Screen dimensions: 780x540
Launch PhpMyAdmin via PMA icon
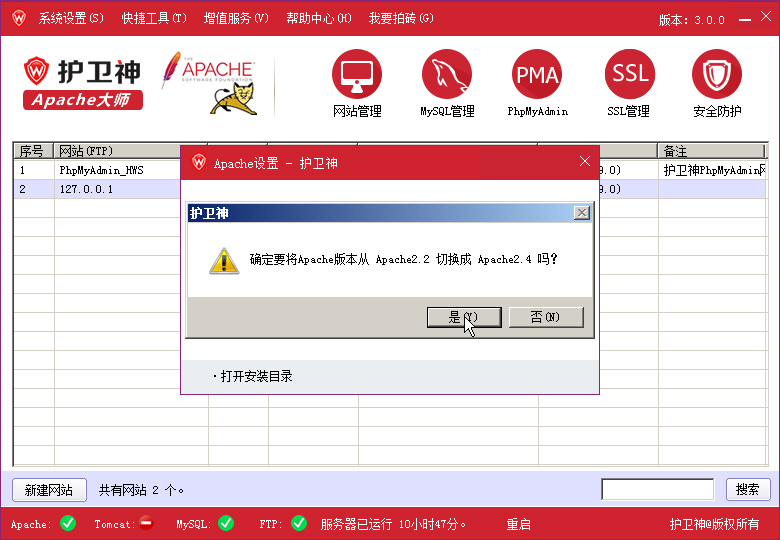537,74
